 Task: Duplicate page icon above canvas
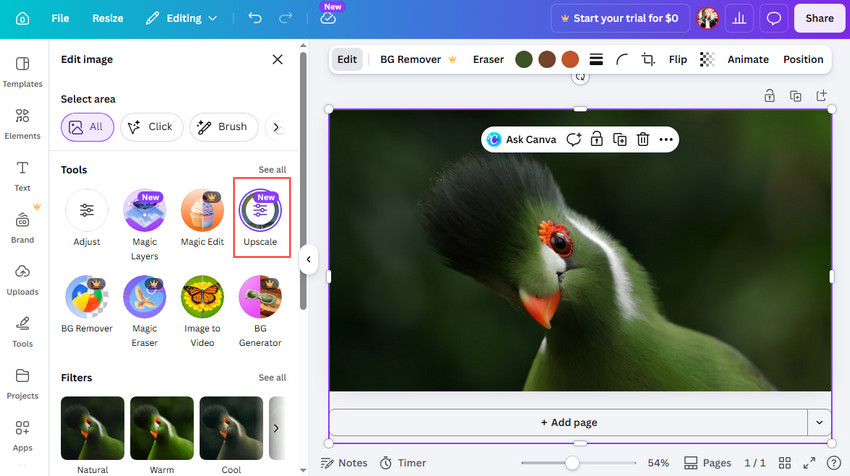[795, 96]
